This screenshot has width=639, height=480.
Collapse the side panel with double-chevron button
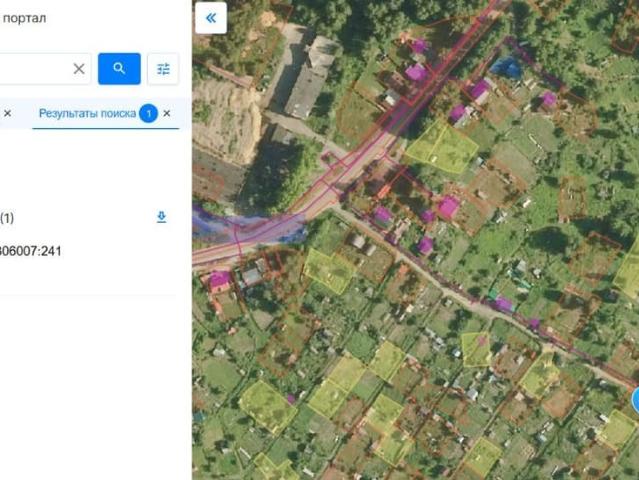coord(211,18)
